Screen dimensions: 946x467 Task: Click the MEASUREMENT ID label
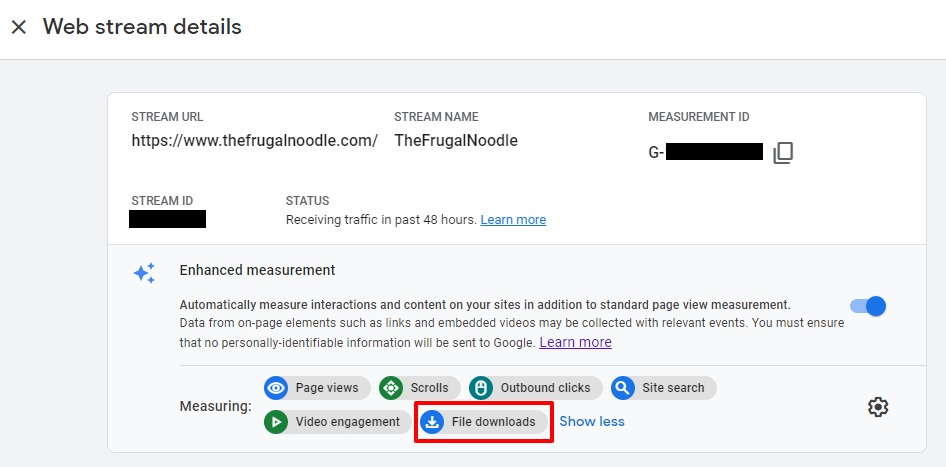coord(699,117)
